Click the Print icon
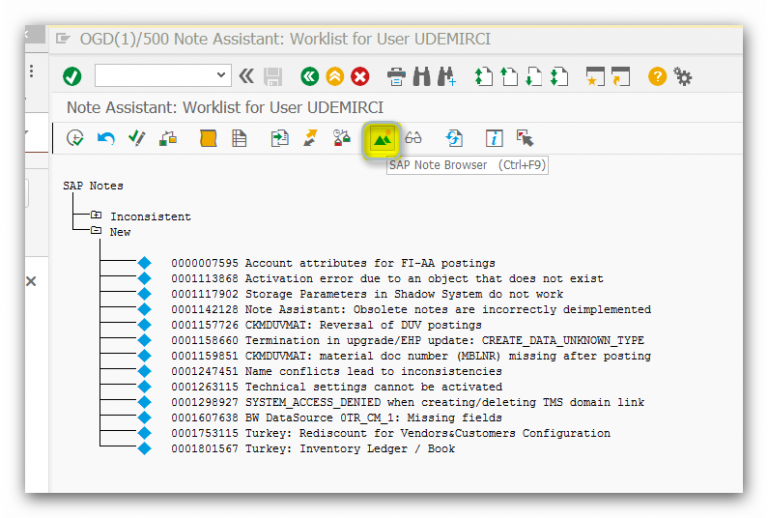The image size is (768, 518). (x=397, y=77)
